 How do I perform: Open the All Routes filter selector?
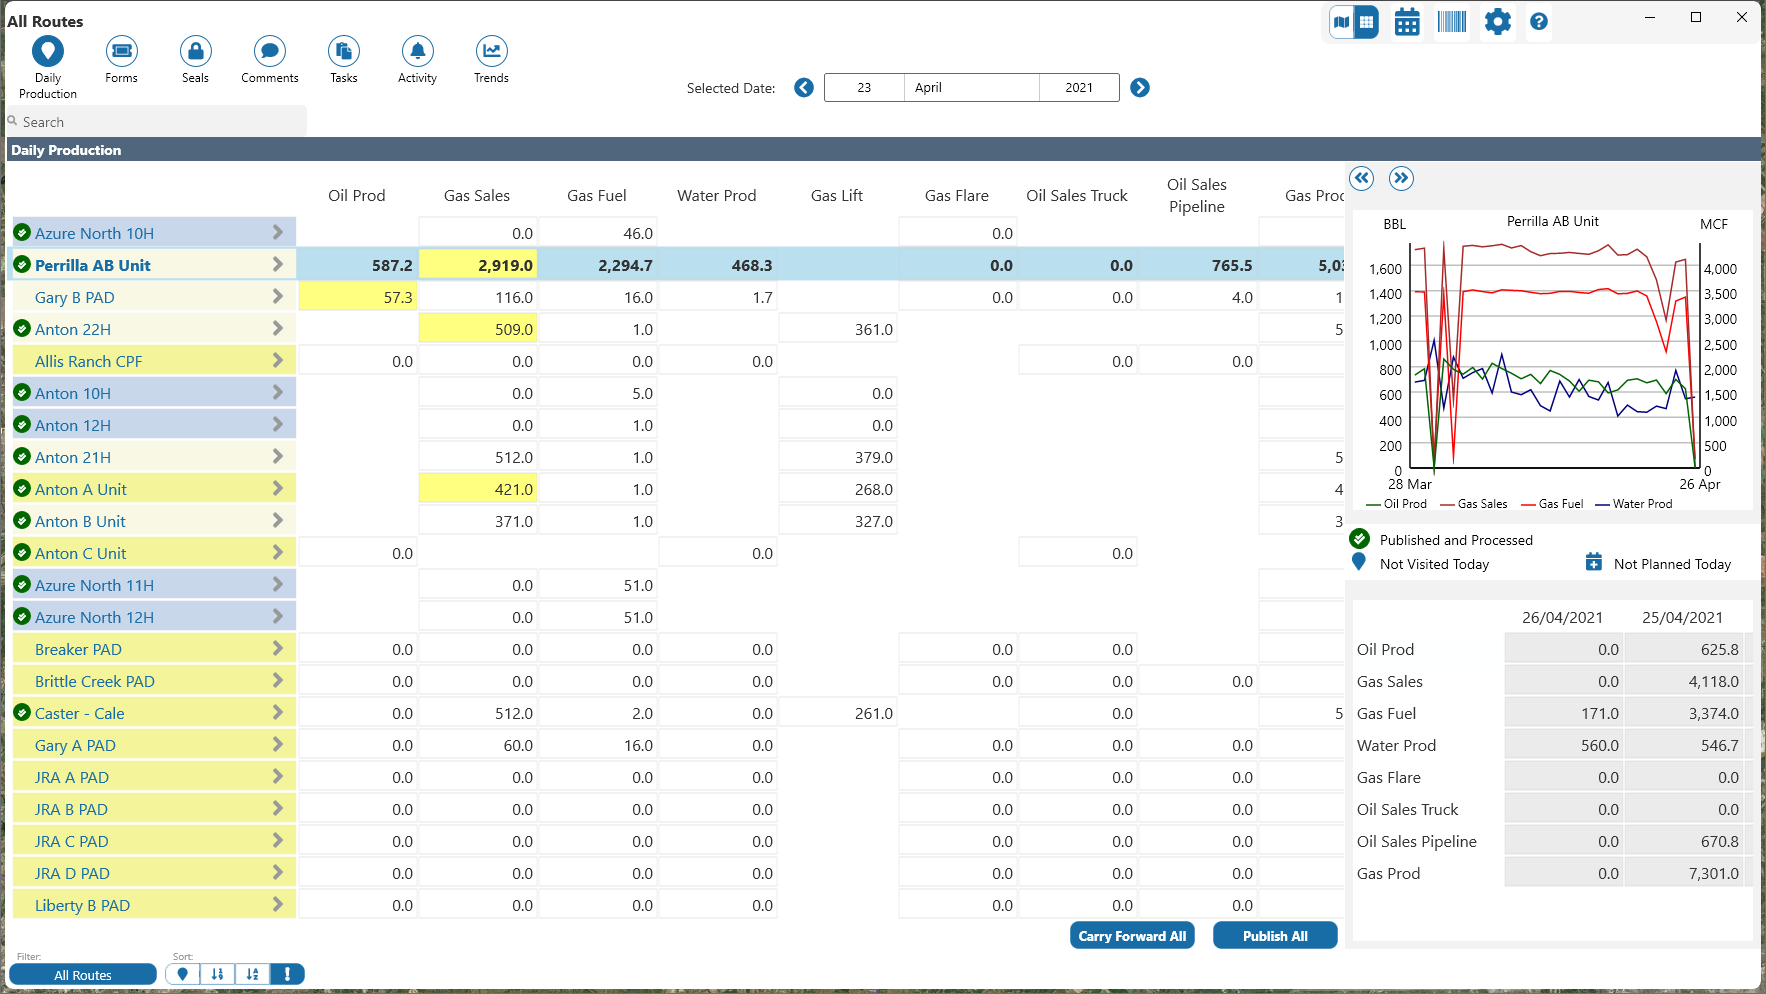(83, 975)
